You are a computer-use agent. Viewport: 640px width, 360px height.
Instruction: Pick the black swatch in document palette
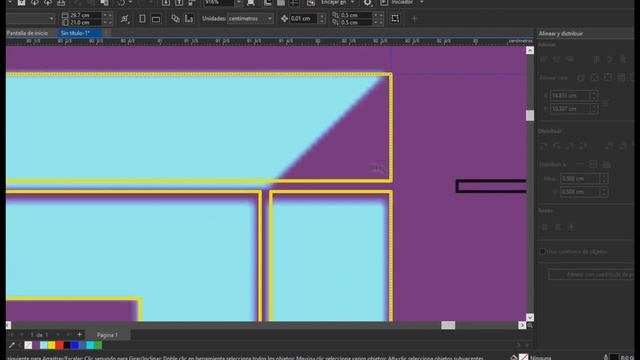67,345
